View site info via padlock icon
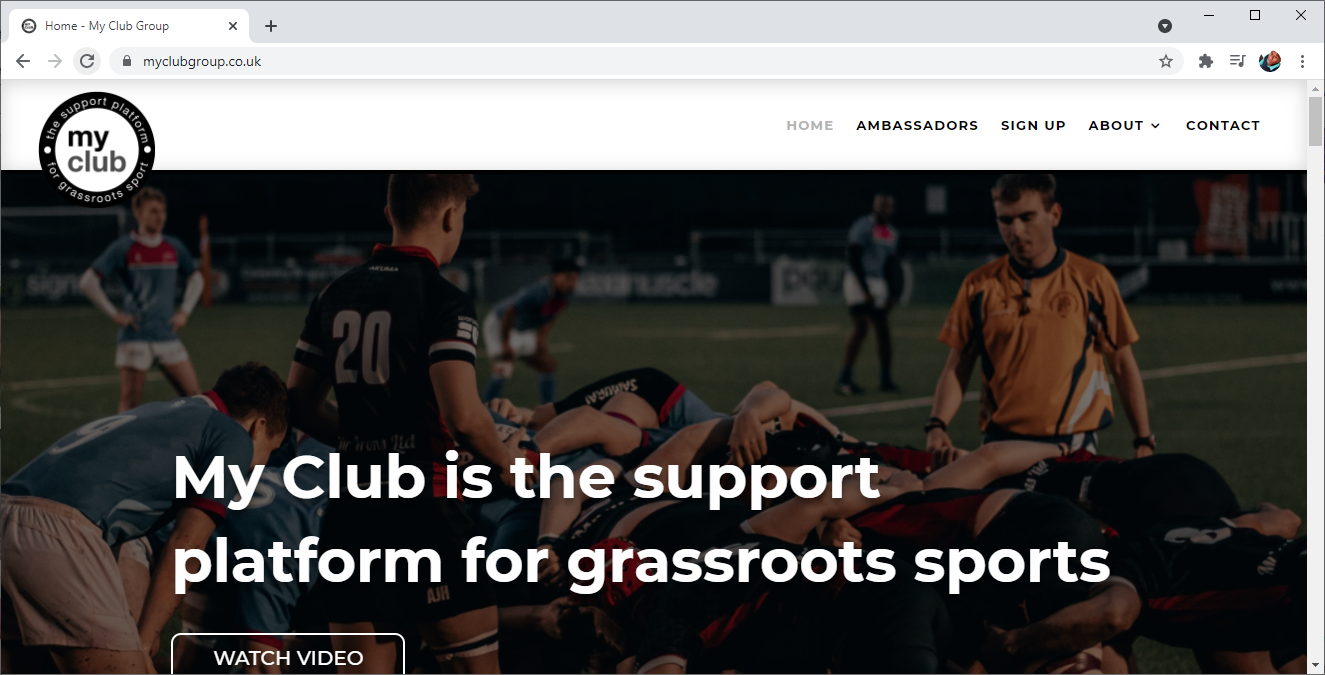This screenshot has height=675, width=1325. 126,61
